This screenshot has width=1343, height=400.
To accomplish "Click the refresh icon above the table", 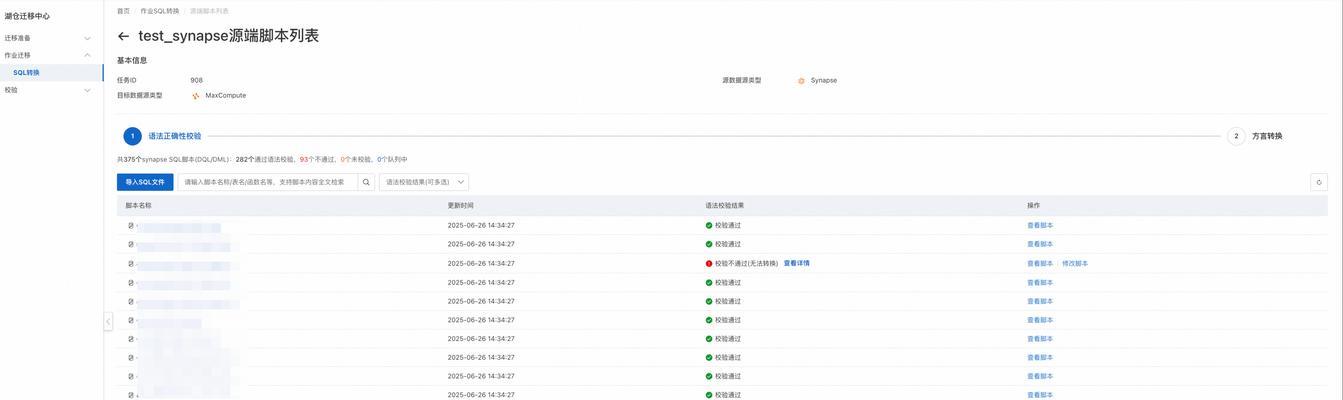I will pos(1319,182).
